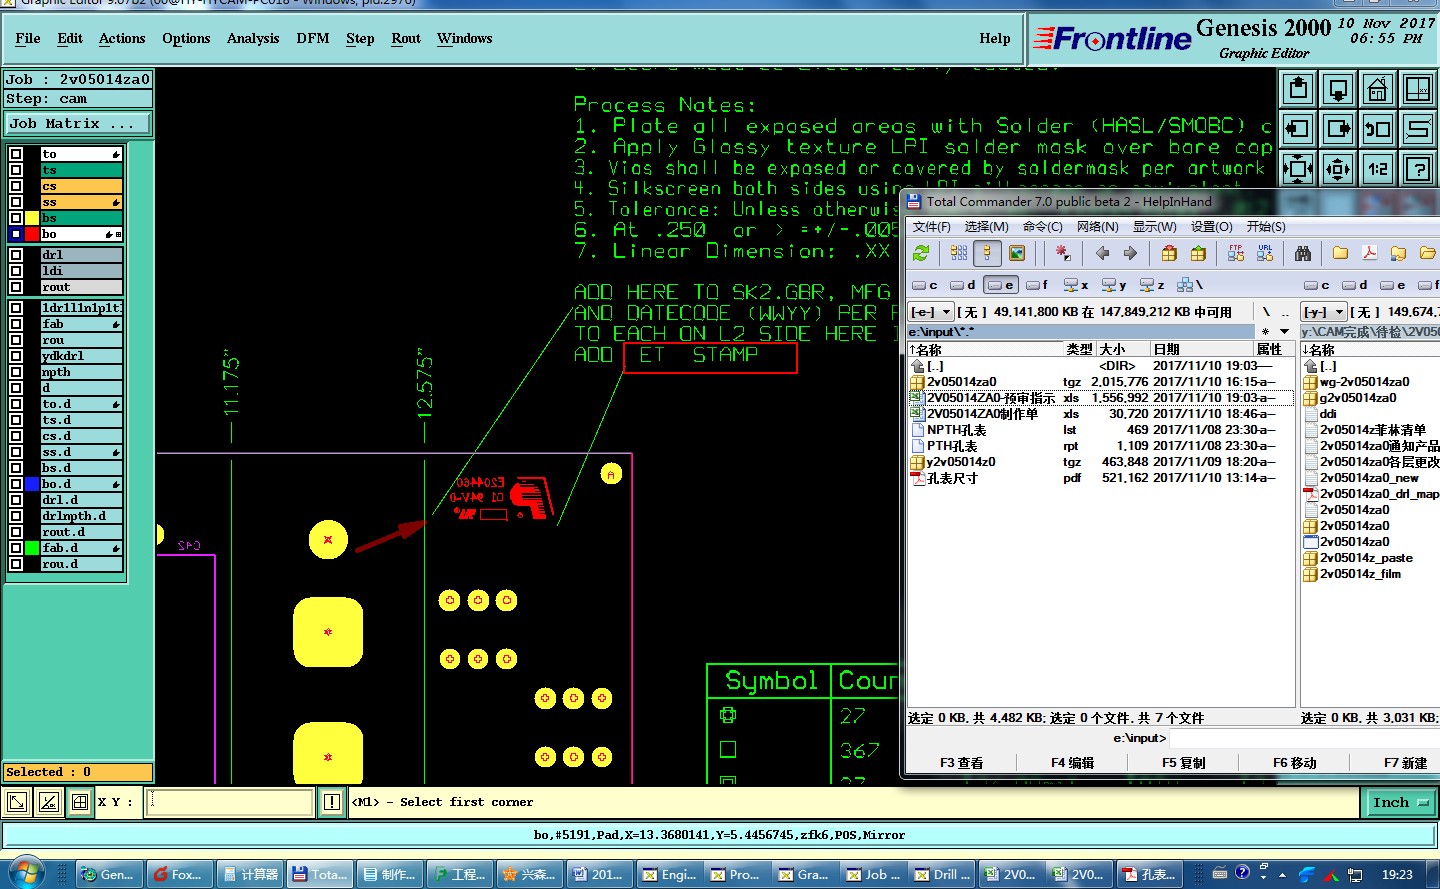Toggle the checkbox for layer 'fab'
Viewport: 1440px width, 889px height.
[16, 324]
